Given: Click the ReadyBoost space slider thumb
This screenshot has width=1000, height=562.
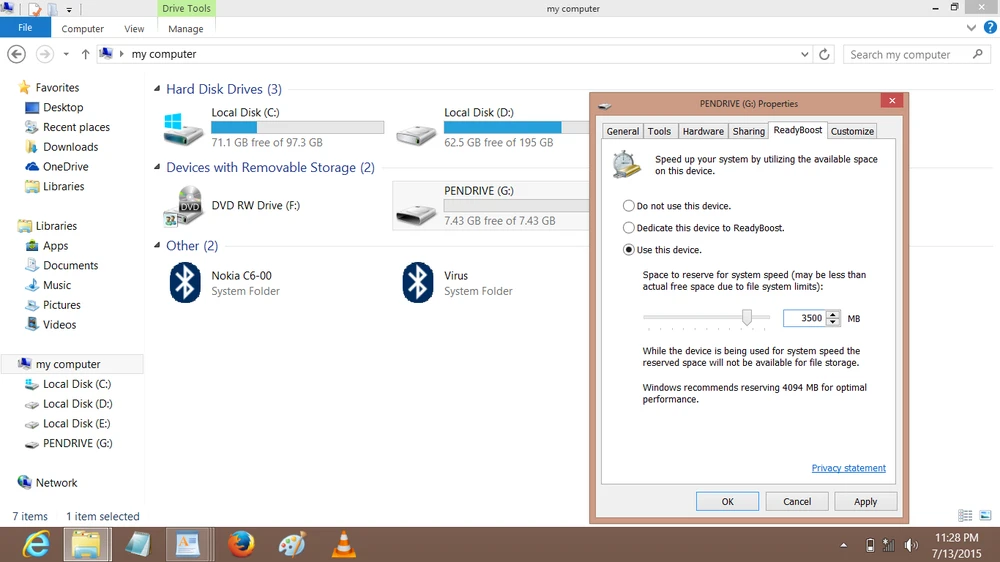Looking at the screenshot, I should coord(747,317).
